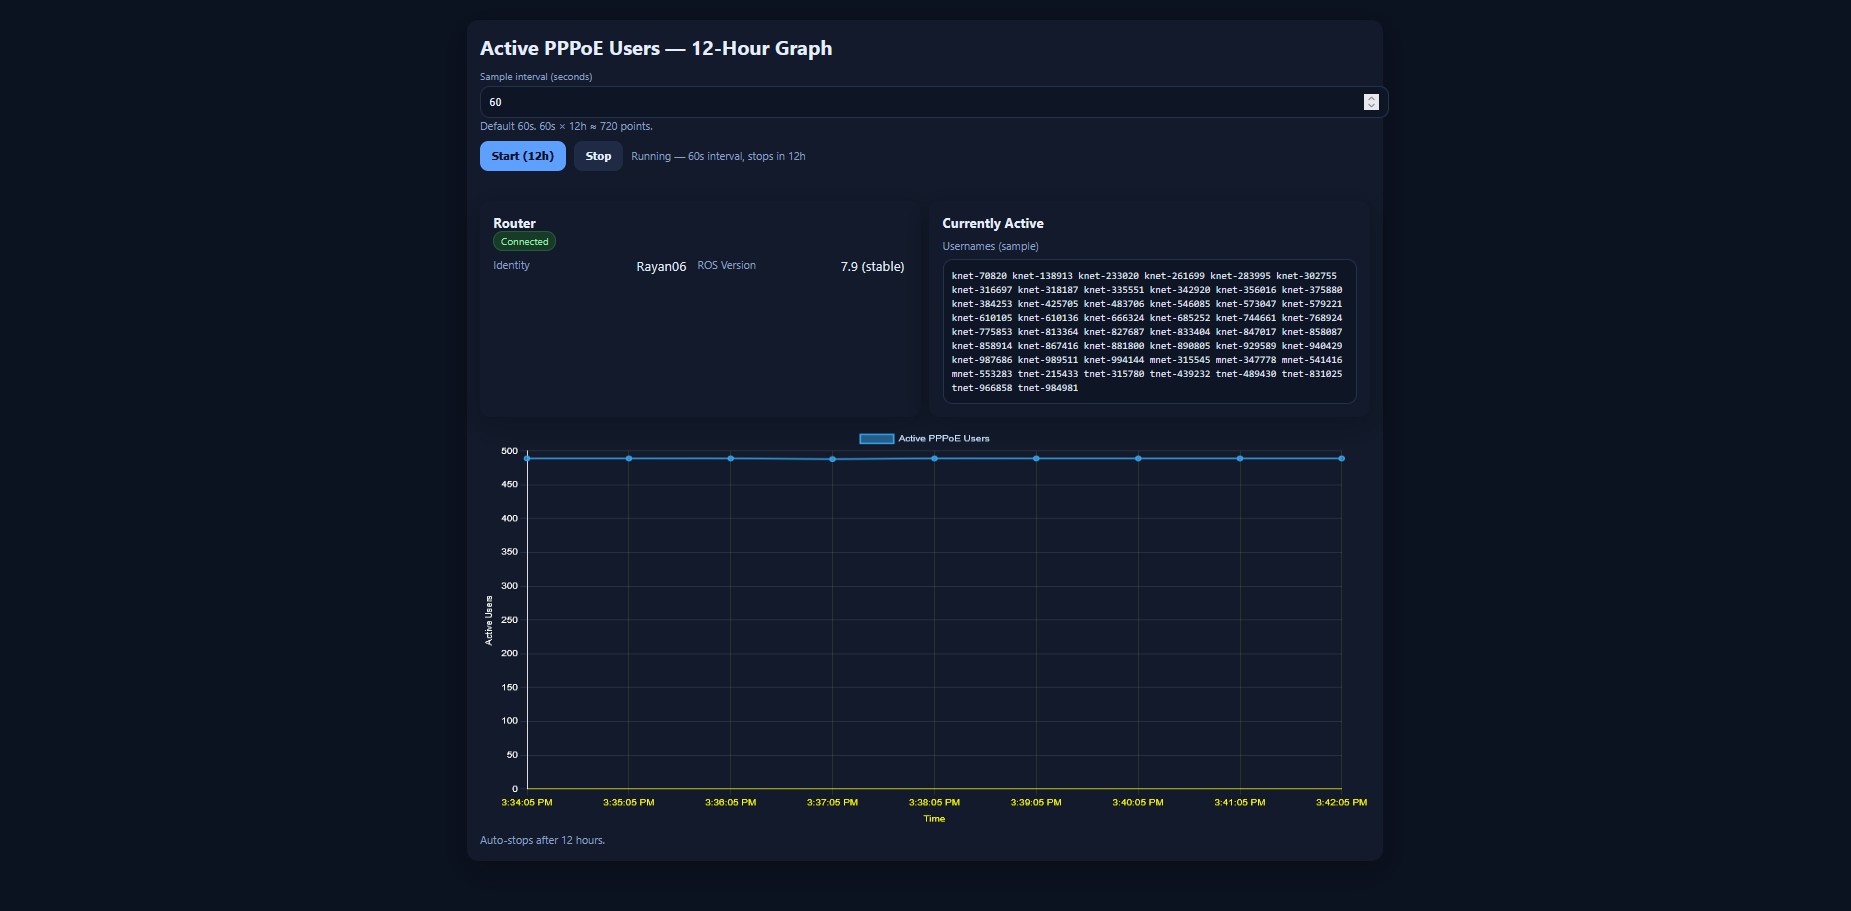Viewport: 1851px width, 911px height.
Task: Click the 'Usernames (sample)' label
Action: click(990, 246)
